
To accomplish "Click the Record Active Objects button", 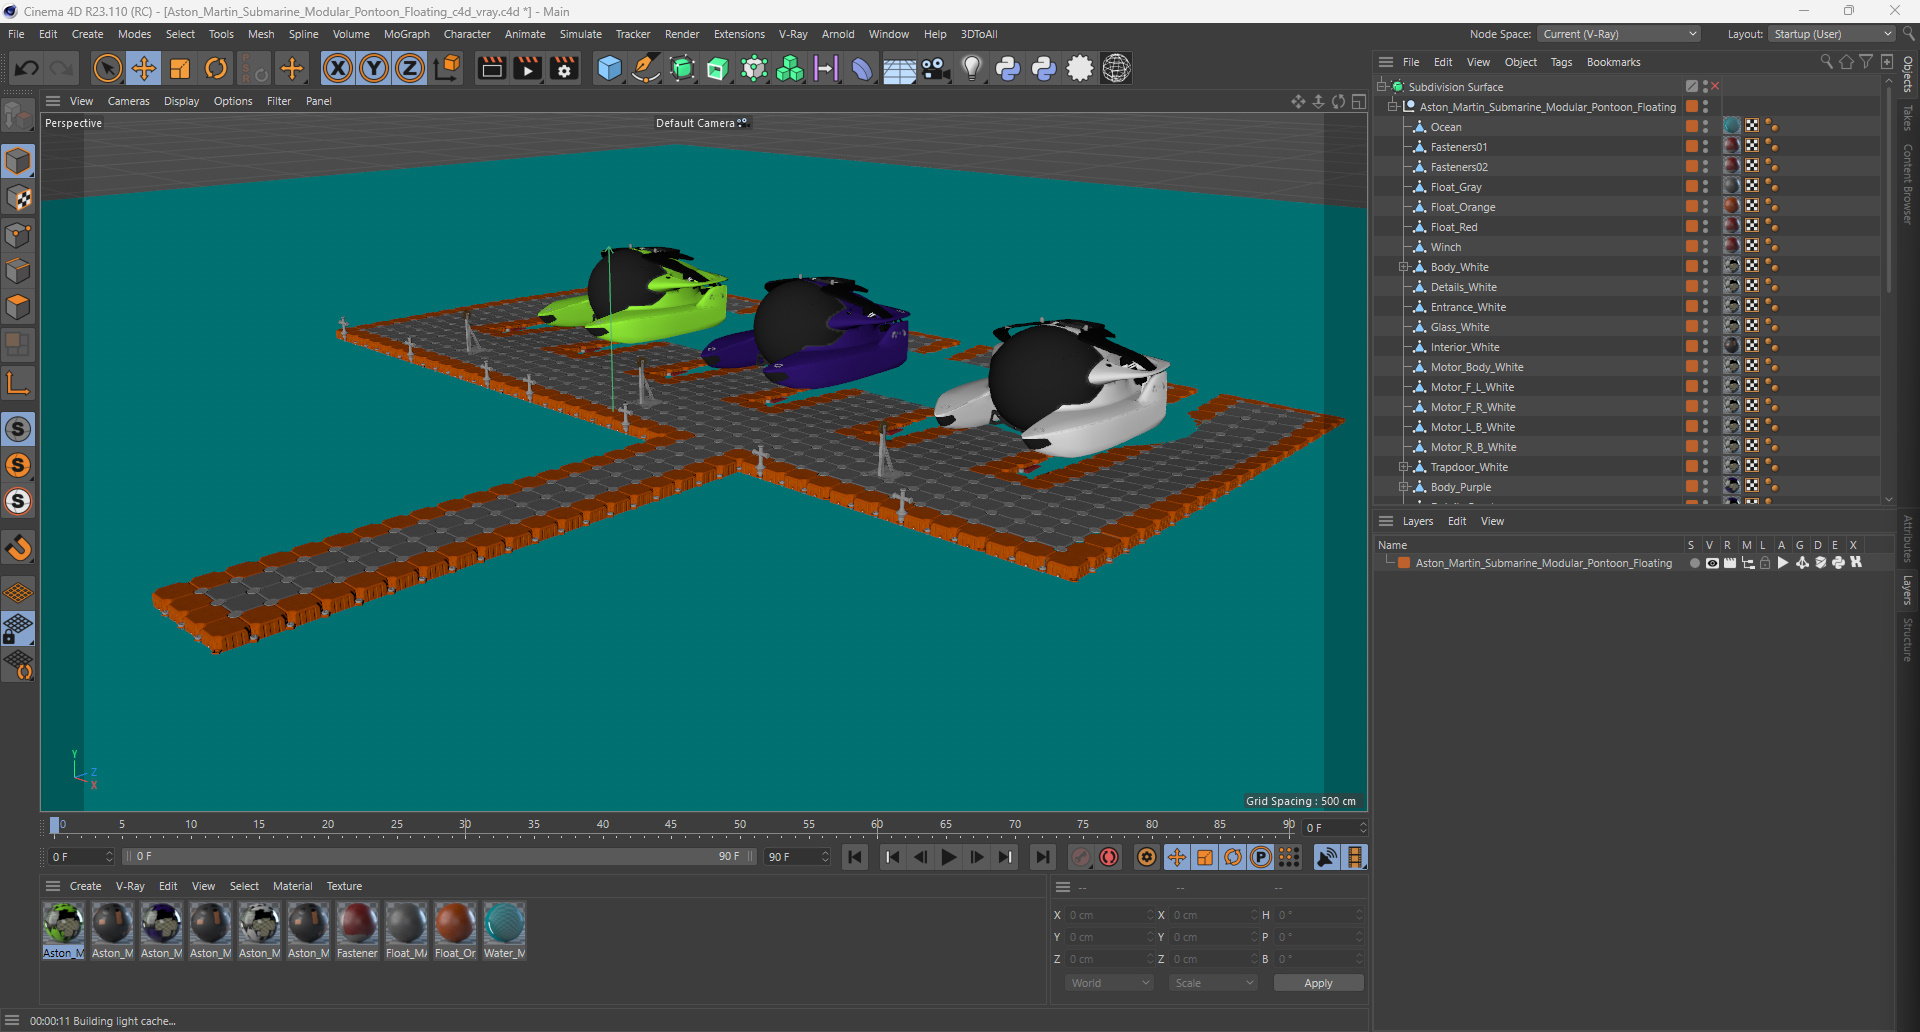I will click(x=1081, y=857).
